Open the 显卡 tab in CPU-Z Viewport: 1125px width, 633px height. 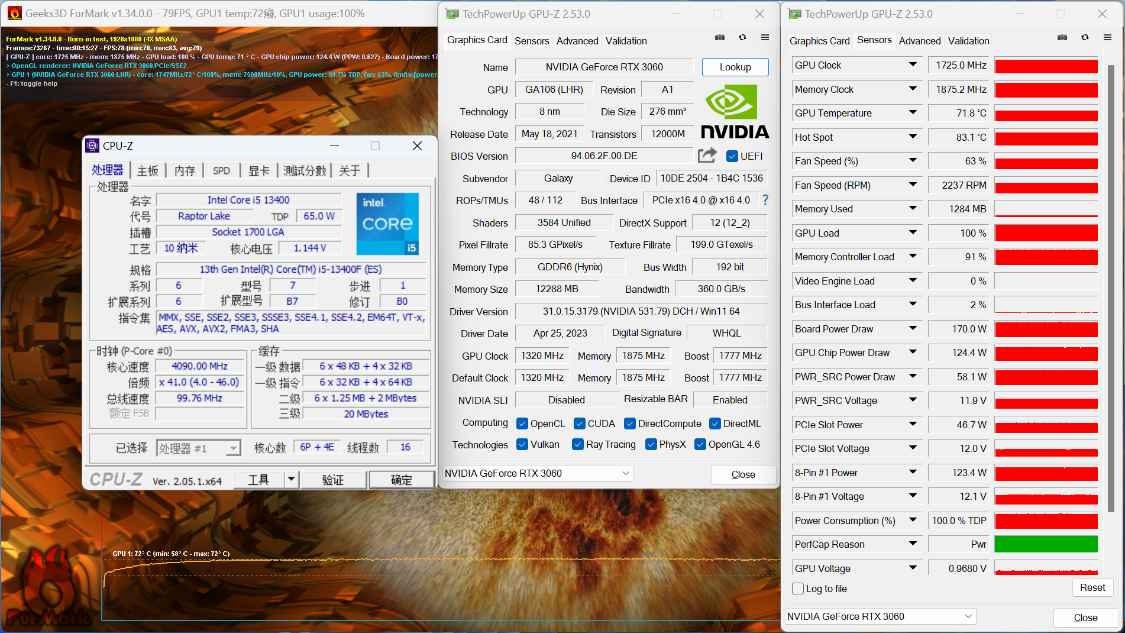pos(258,170)
